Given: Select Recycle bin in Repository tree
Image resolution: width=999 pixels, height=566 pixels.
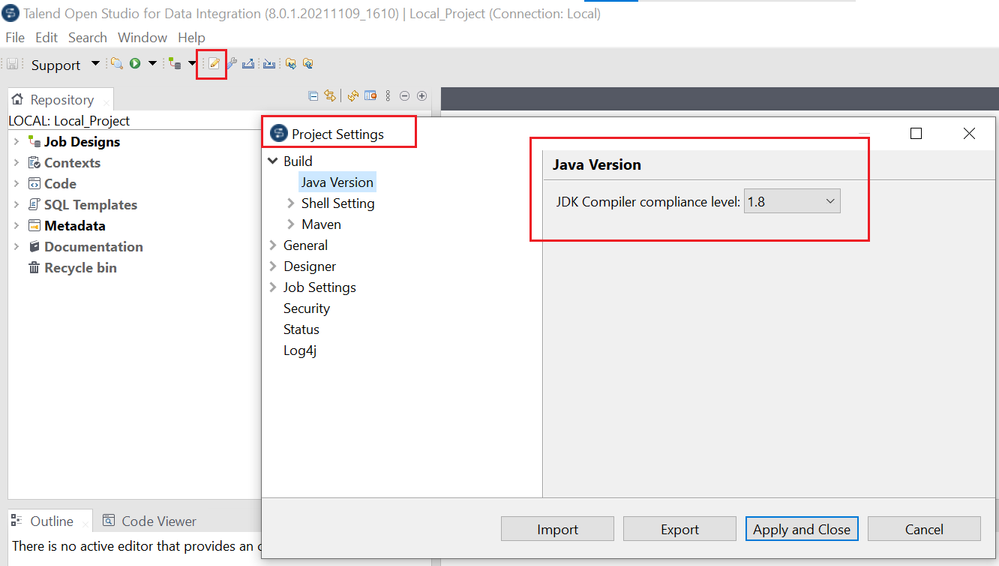Looking at the screenshot, I should coord(80,268).
